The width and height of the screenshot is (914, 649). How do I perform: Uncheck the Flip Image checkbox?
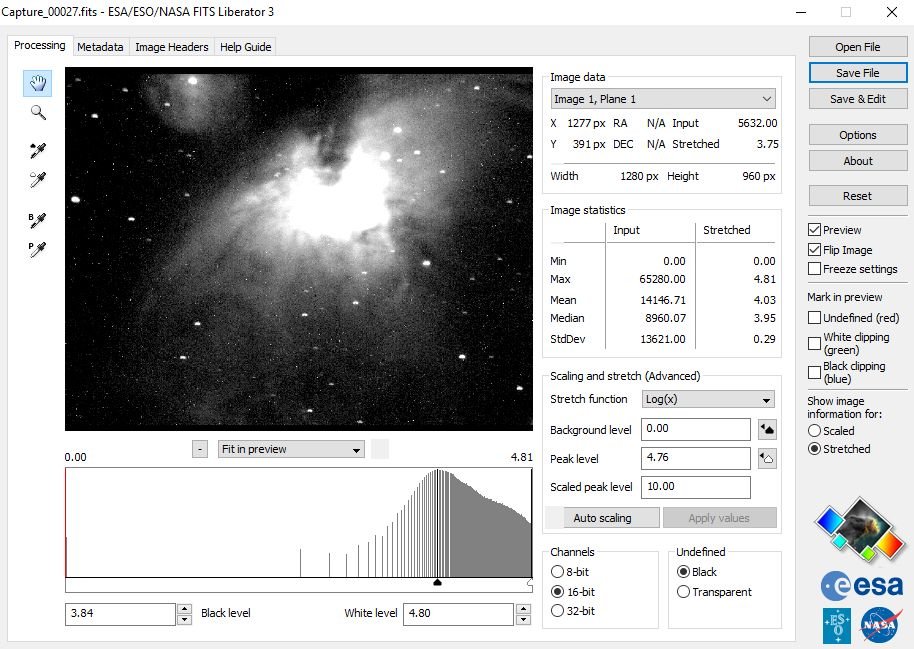(x=814, y=250)
